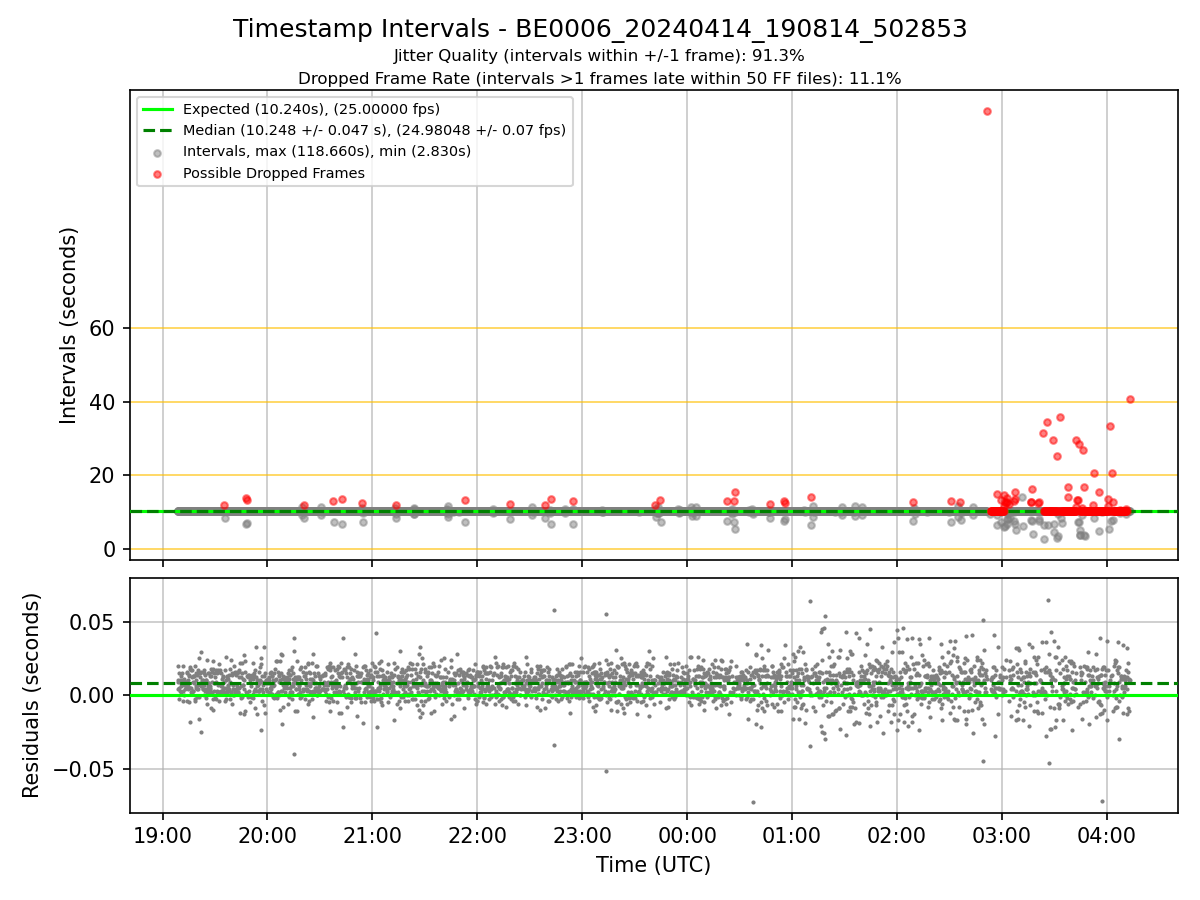Click the plot title "Timestamp Intervals - BE0006_20240414_190814_502853"
Viewport: 1200px width, 900px height.
pyautogui.click(x=600, y=29)
